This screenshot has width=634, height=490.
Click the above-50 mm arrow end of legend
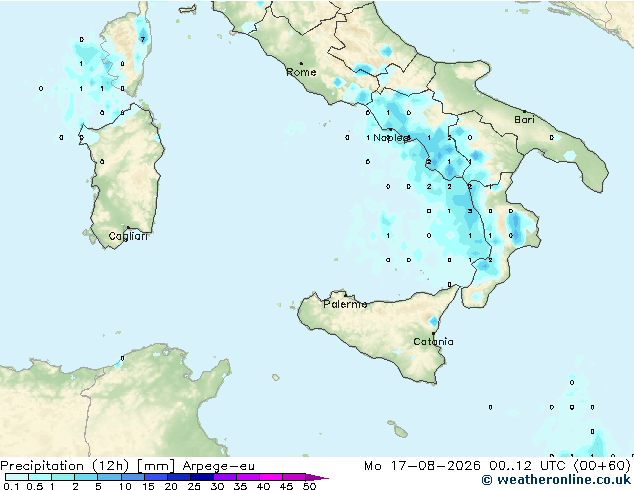(x=317, y=477)
